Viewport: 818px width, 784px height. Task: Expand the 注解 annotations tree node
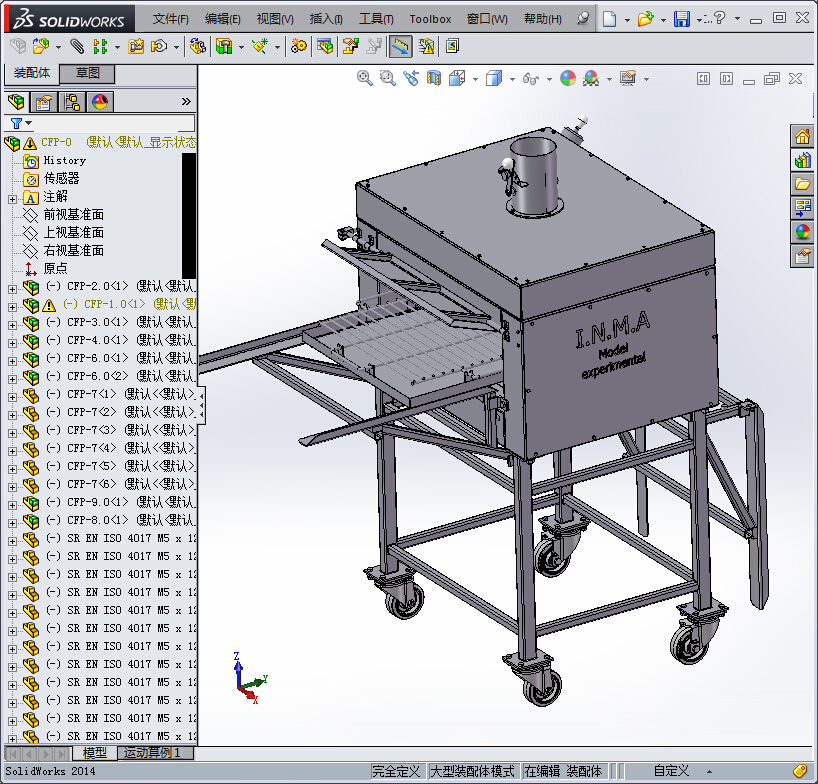[x=13, y=197]
